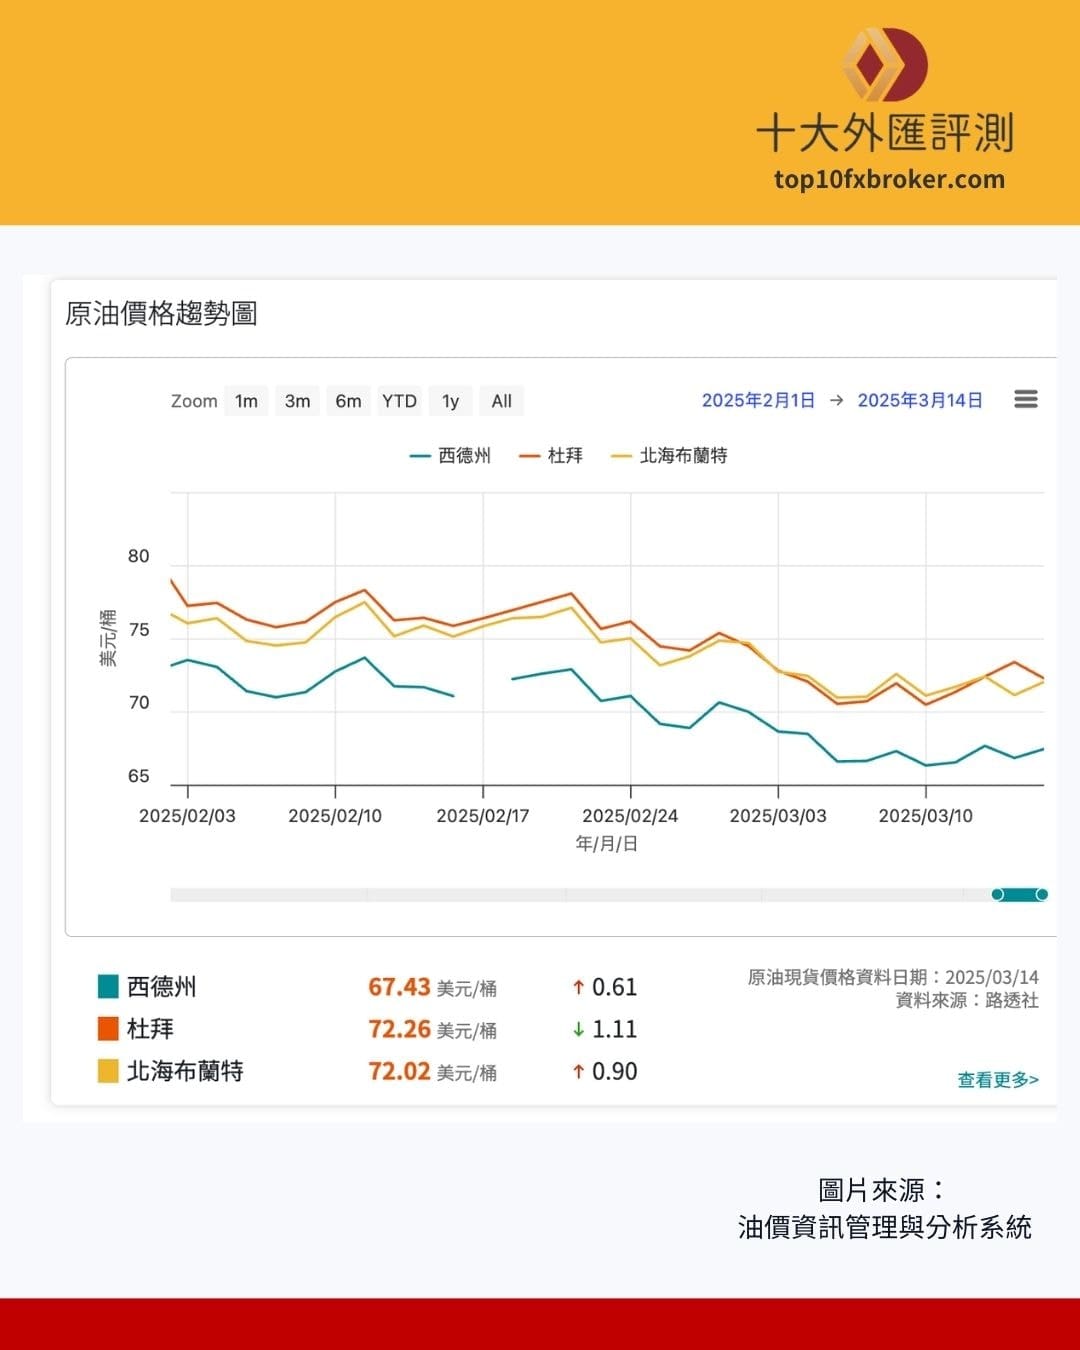Click the up arrow beside 北海布蘭特 change value
Viewport: 1080px width, 1350px height.
578,1071
